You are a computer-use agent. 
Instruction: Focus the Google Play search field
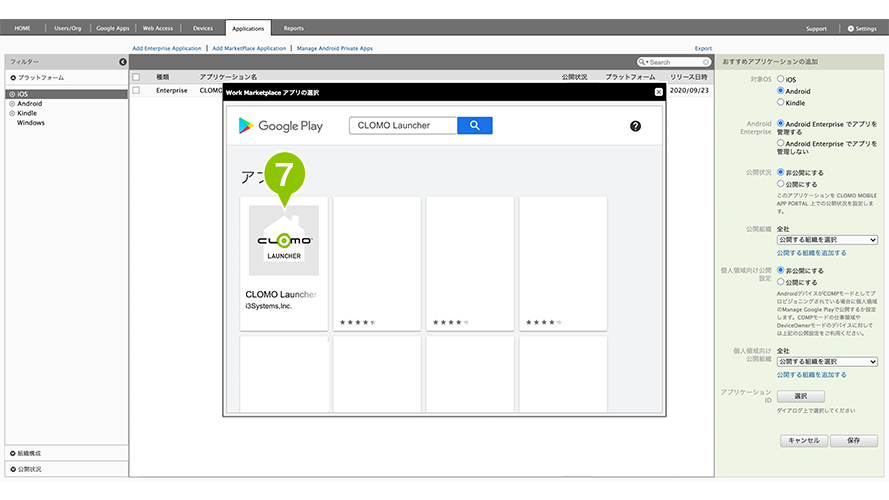(403, 125)
